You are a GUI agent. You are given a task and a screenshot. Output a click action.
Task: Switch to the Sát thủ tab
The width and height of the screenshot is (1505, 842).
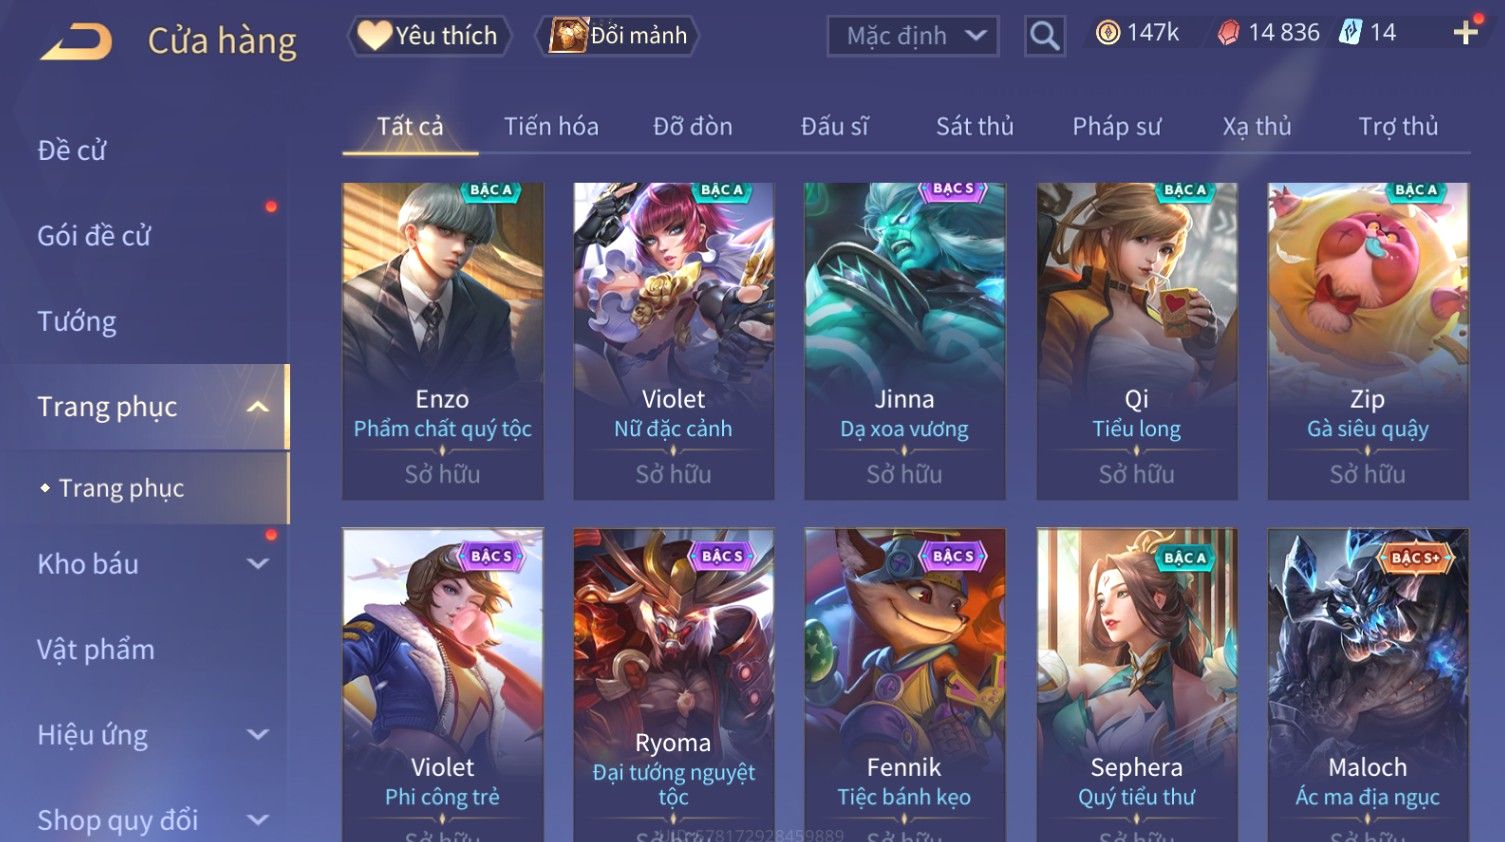[975, 127]
